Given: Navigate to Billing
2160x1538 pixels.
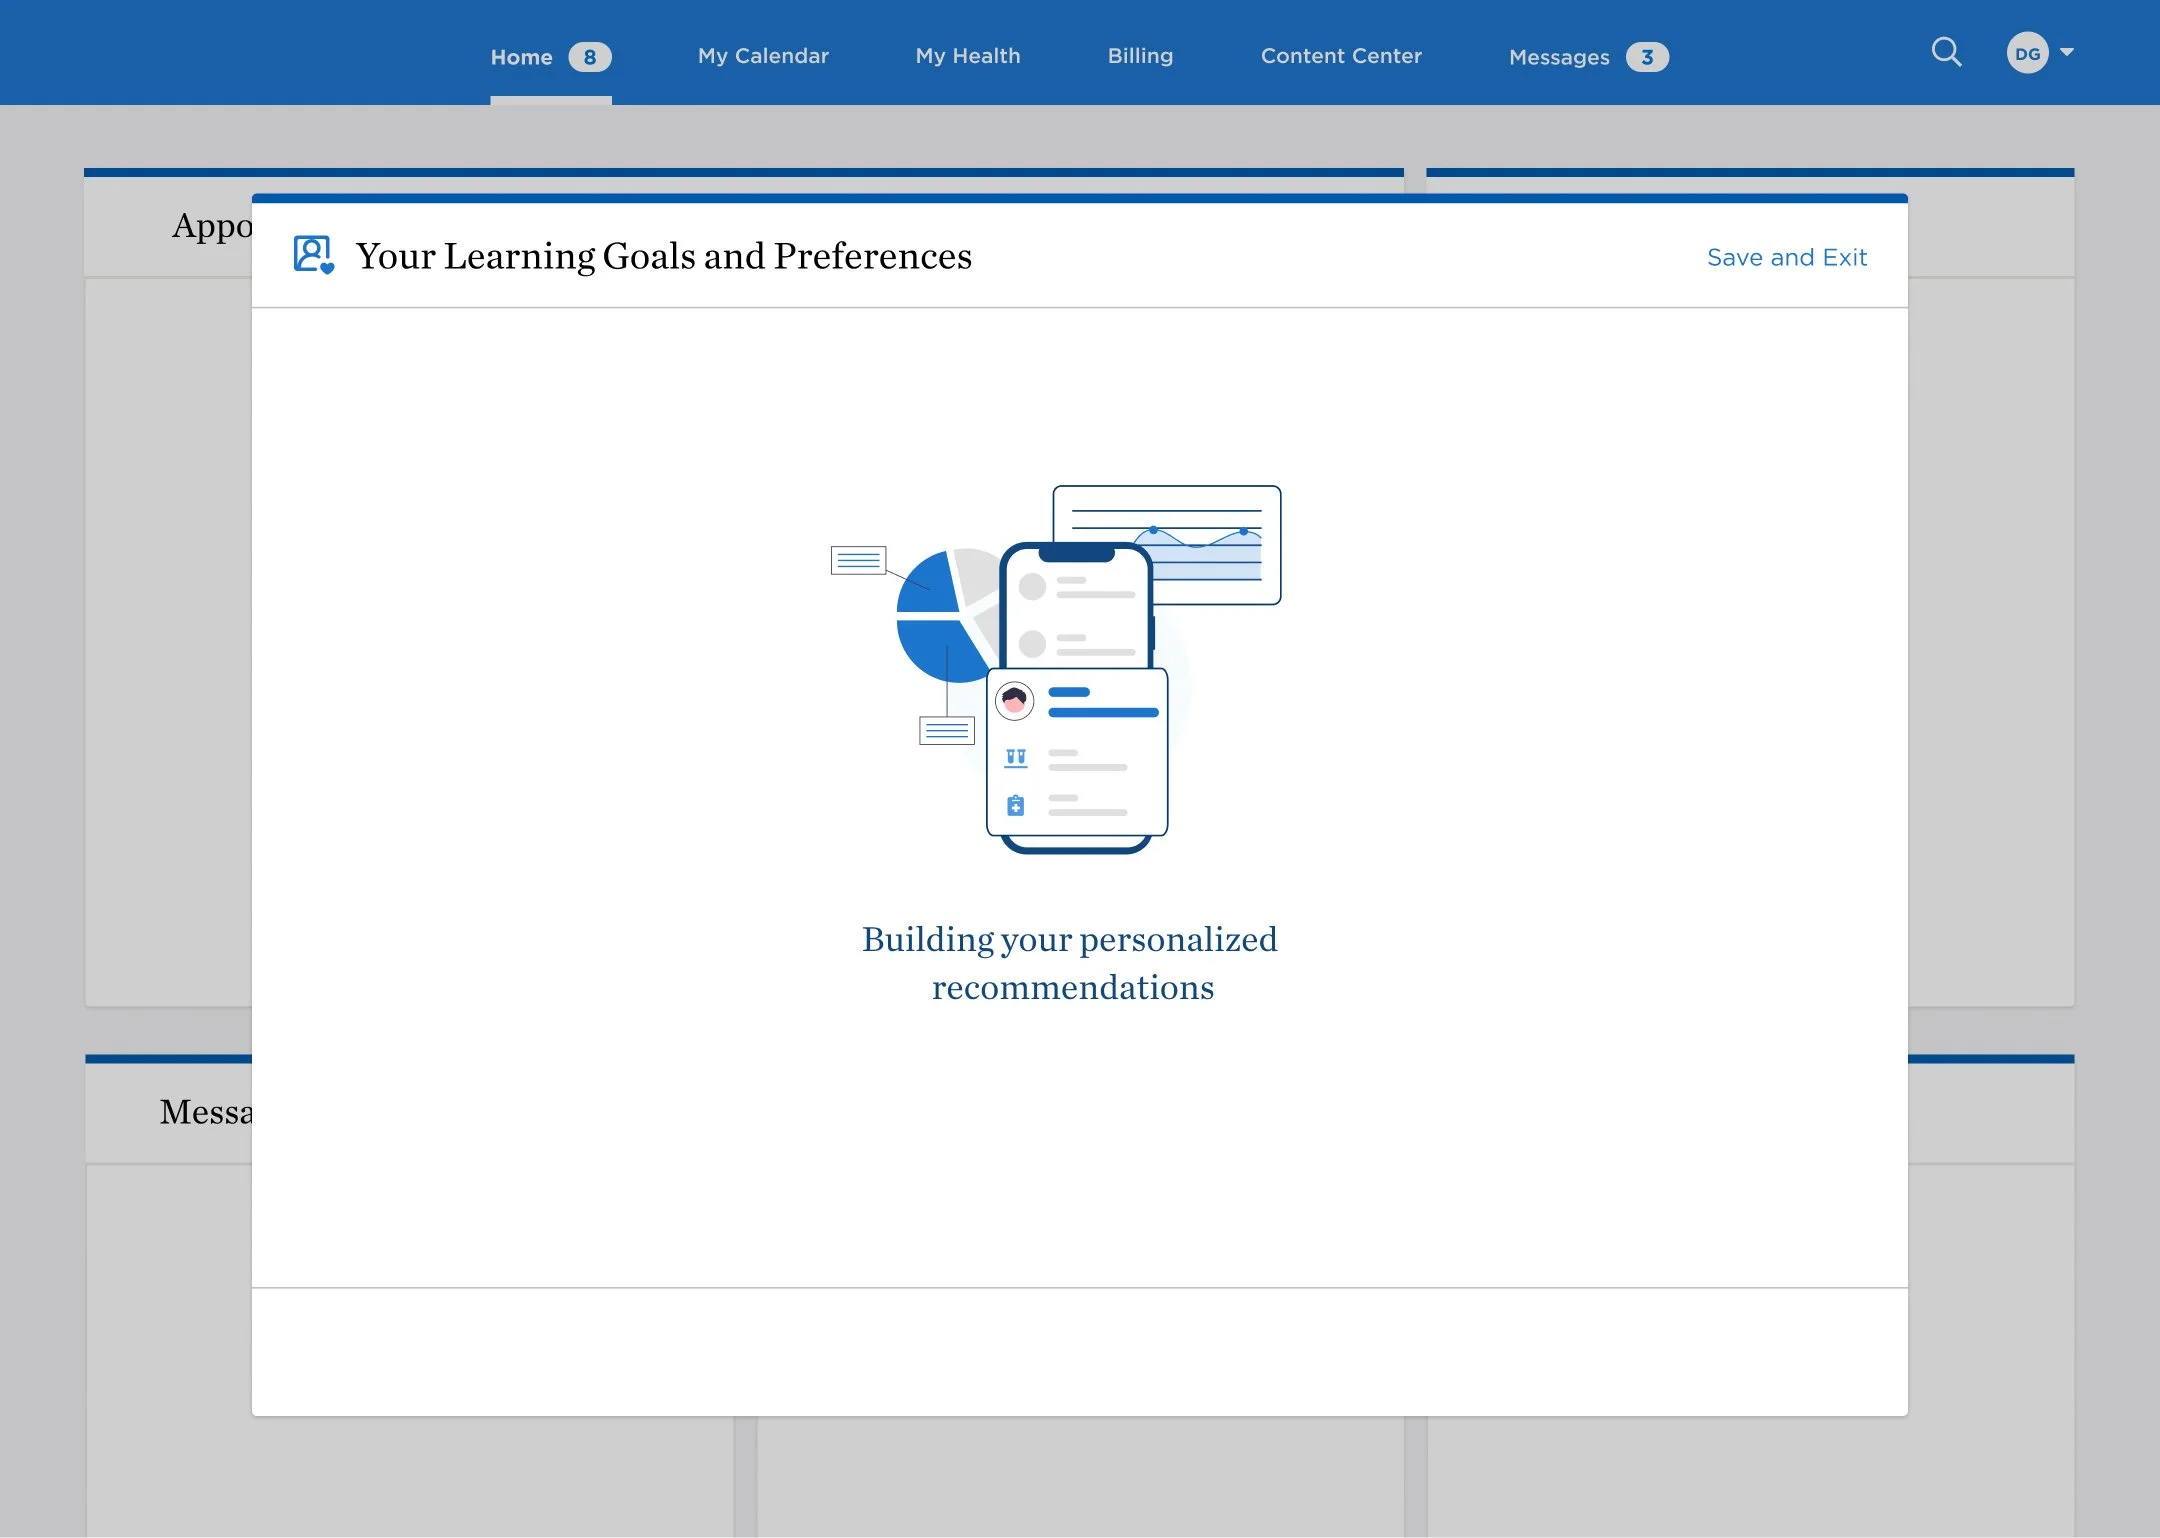Looking at the screenshot, I should [x=1140, y=56].
